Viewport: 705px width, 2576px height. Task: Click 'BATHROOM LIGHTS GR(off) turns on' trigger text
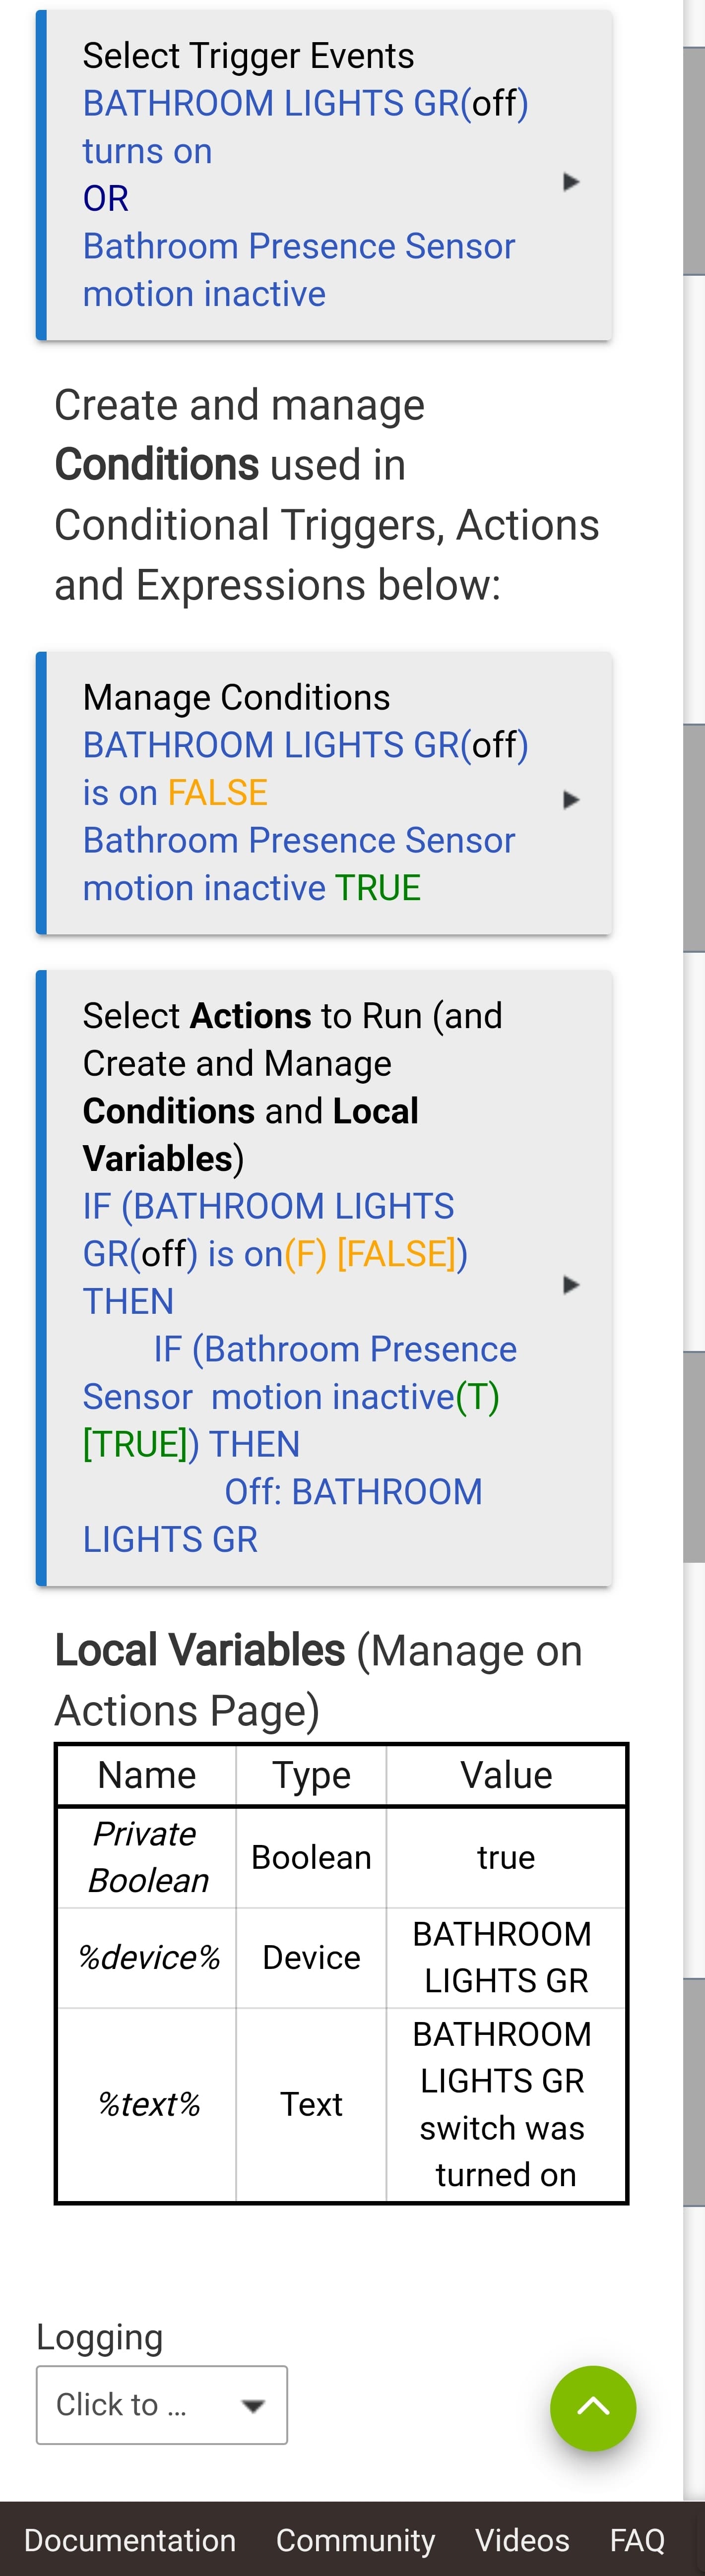[305, 127]
